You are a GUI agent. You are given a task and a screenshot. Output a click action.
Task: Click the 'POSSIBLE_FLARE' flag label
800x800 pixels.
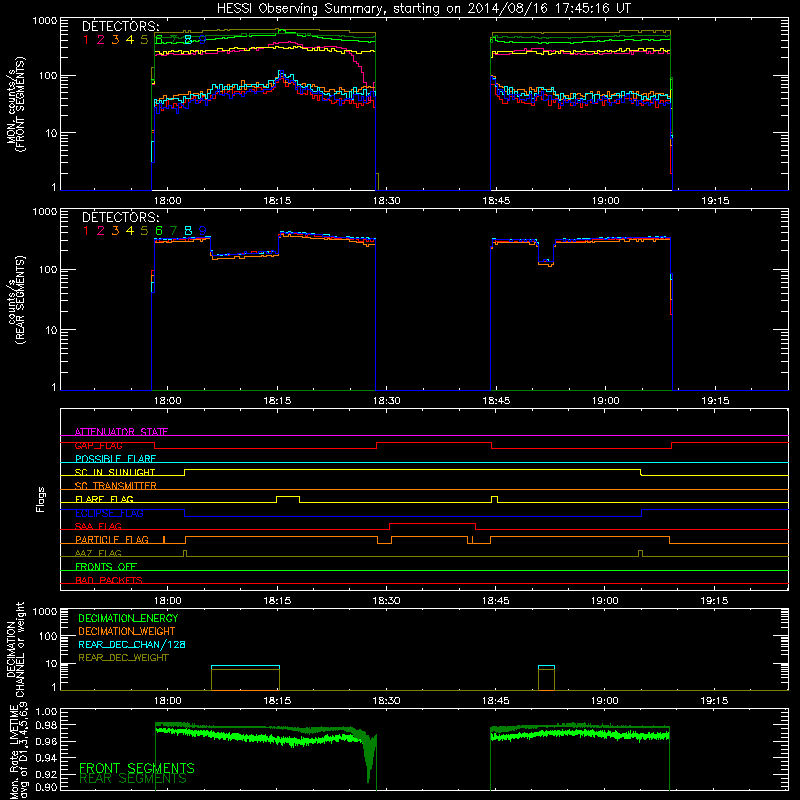point(115,459)
